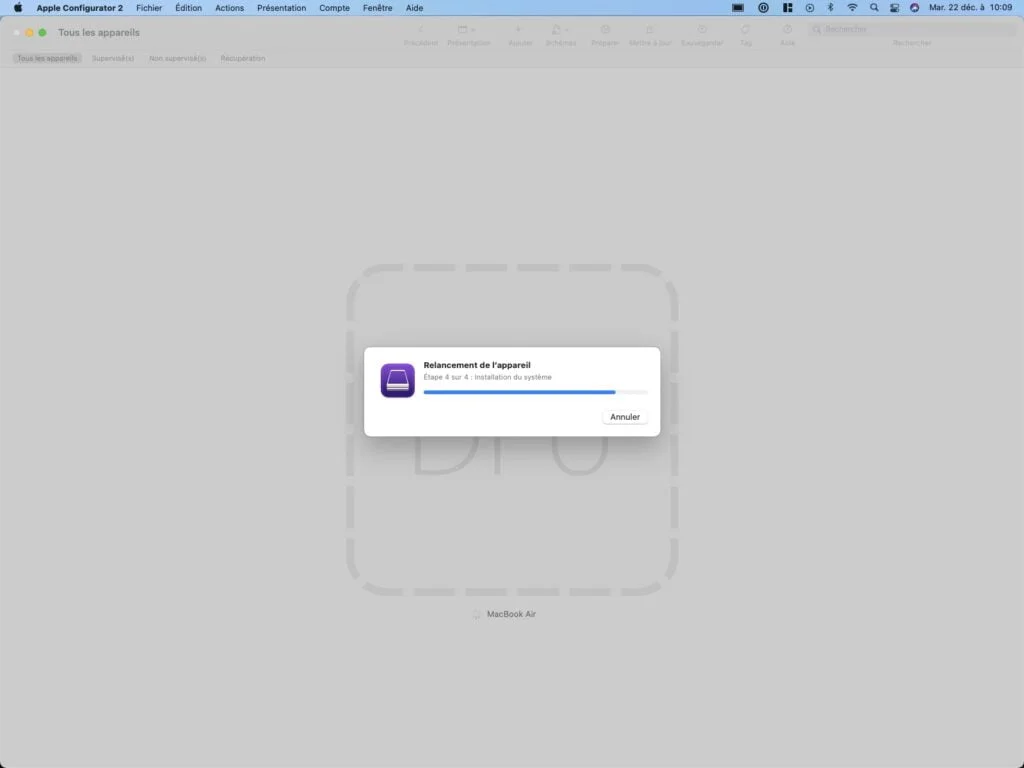
Task: Open the Fenêtre menu
Action: coord(377,8)
